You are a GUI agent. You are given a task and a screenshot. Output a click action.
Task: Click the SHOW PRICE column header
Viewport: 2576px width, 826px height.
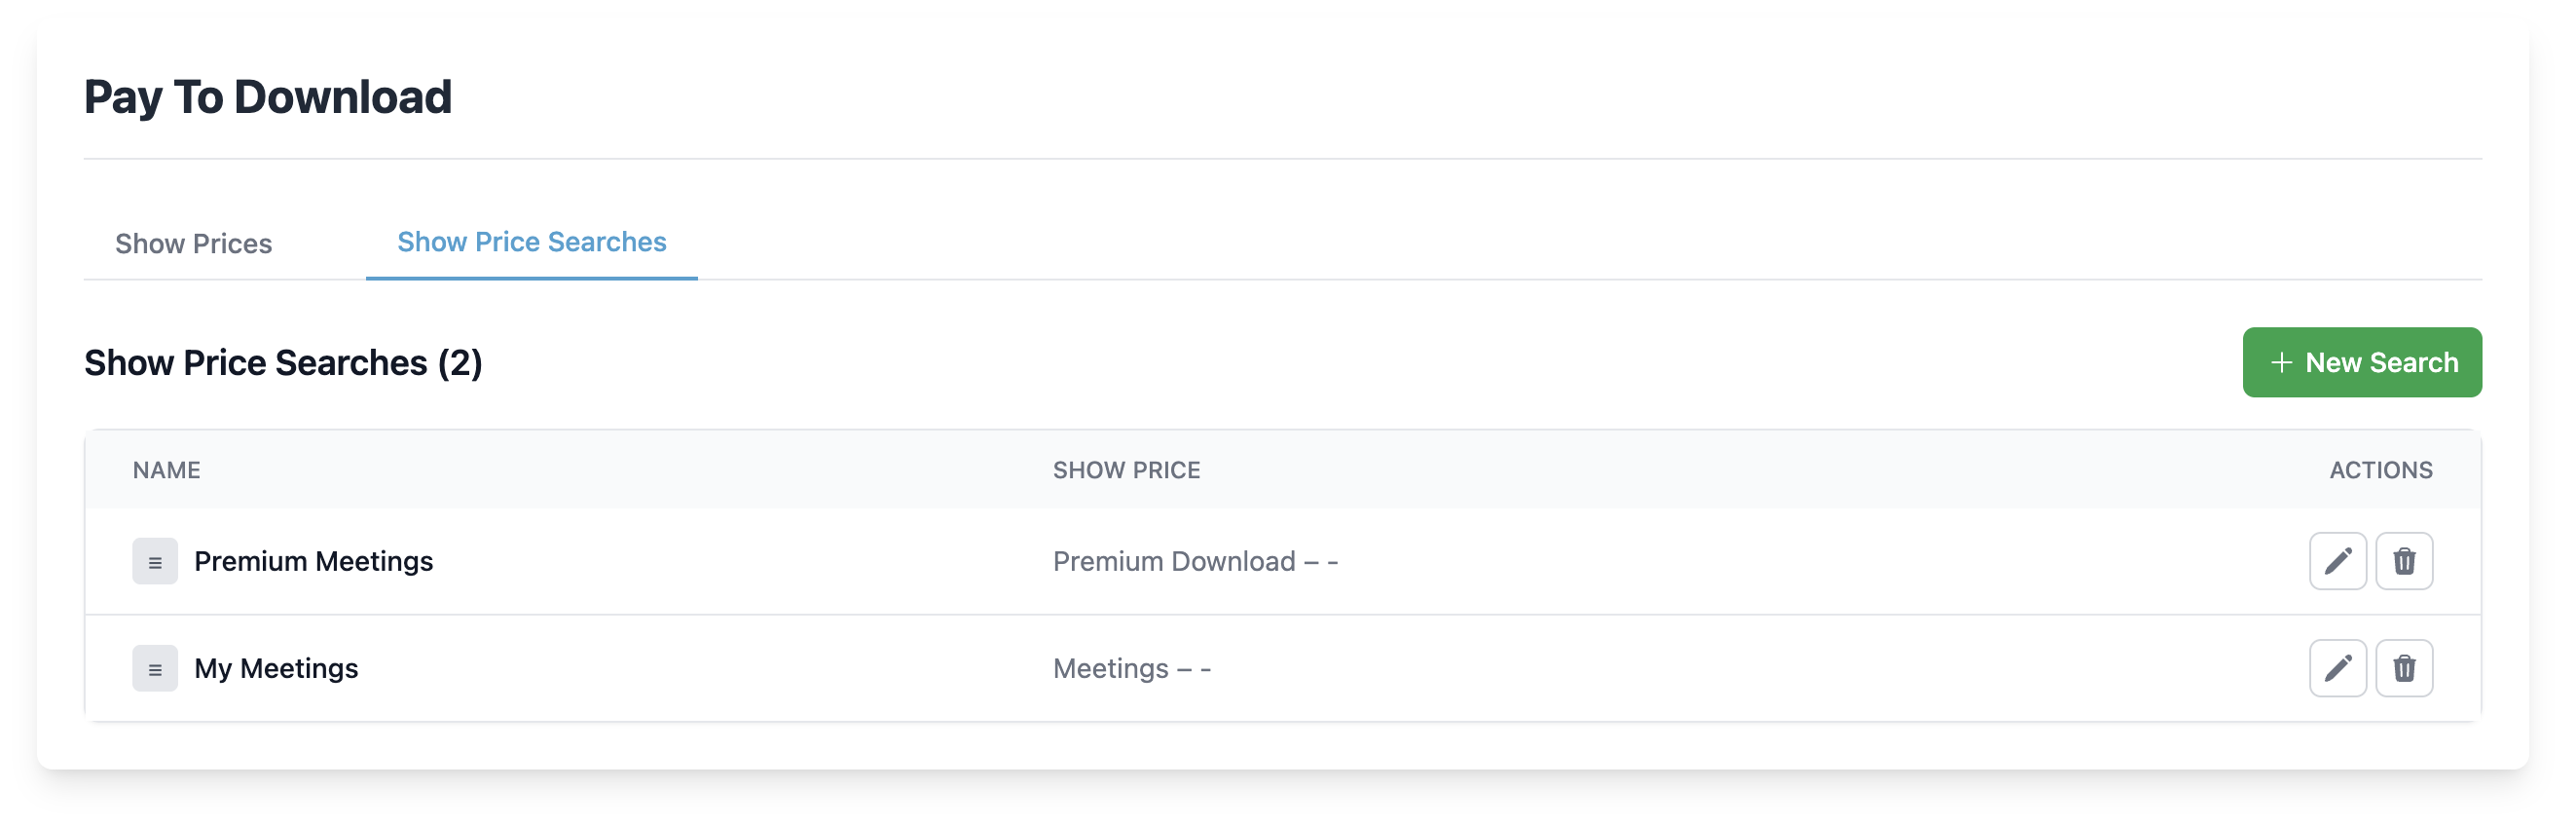click(1127, 470)
